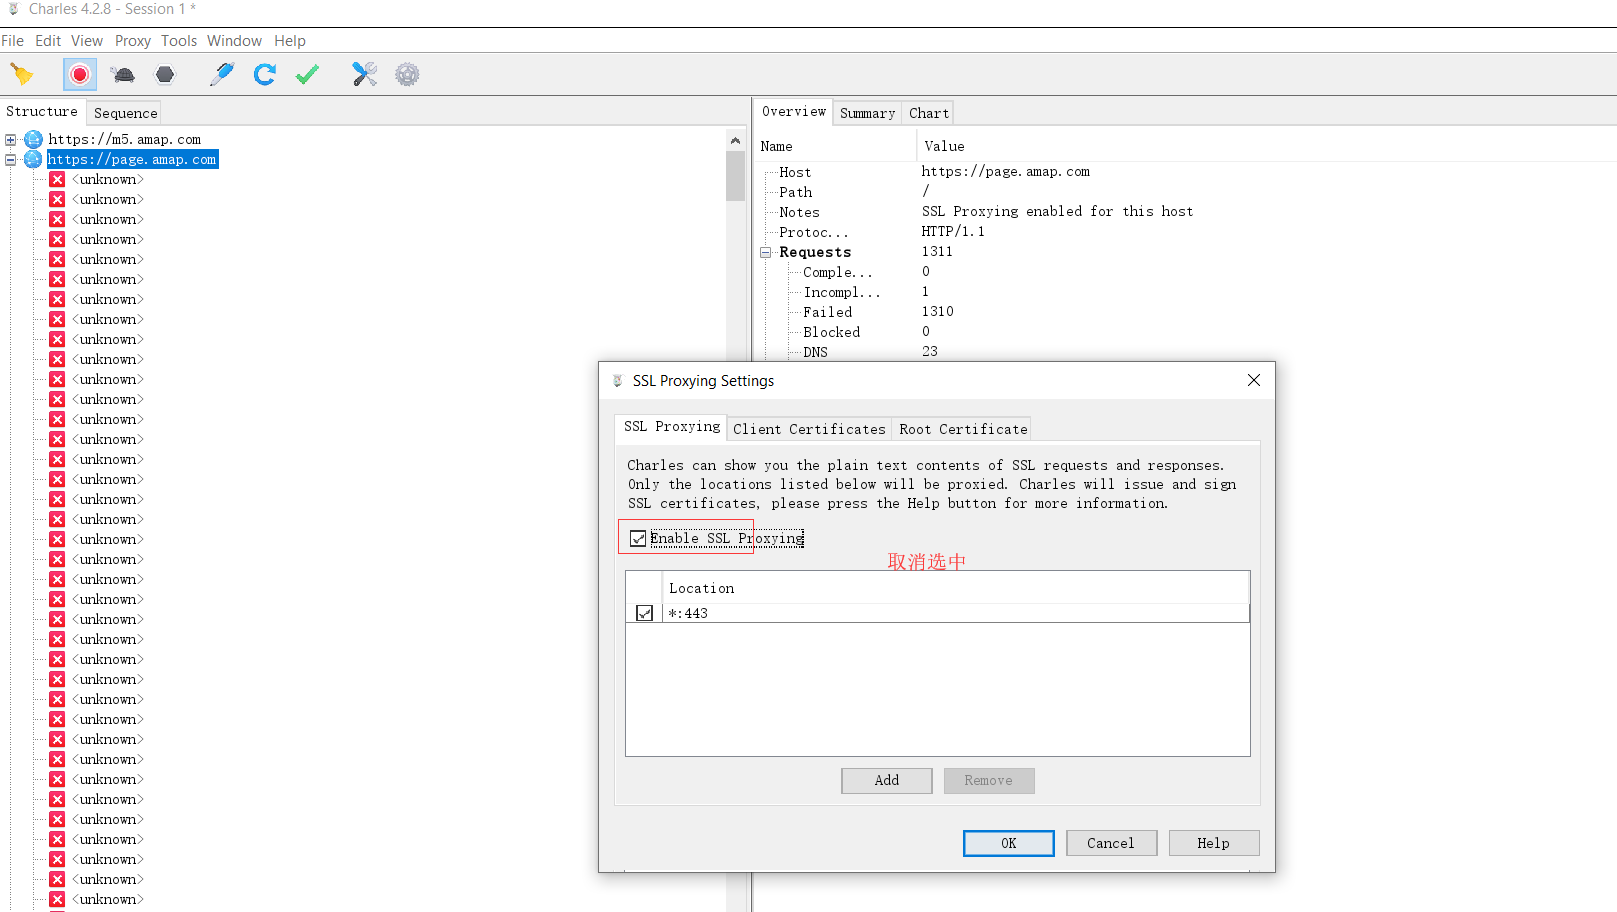Click the DNS row showing 23
Viewport: 1617px width, 912px height.
(1185, 352)
